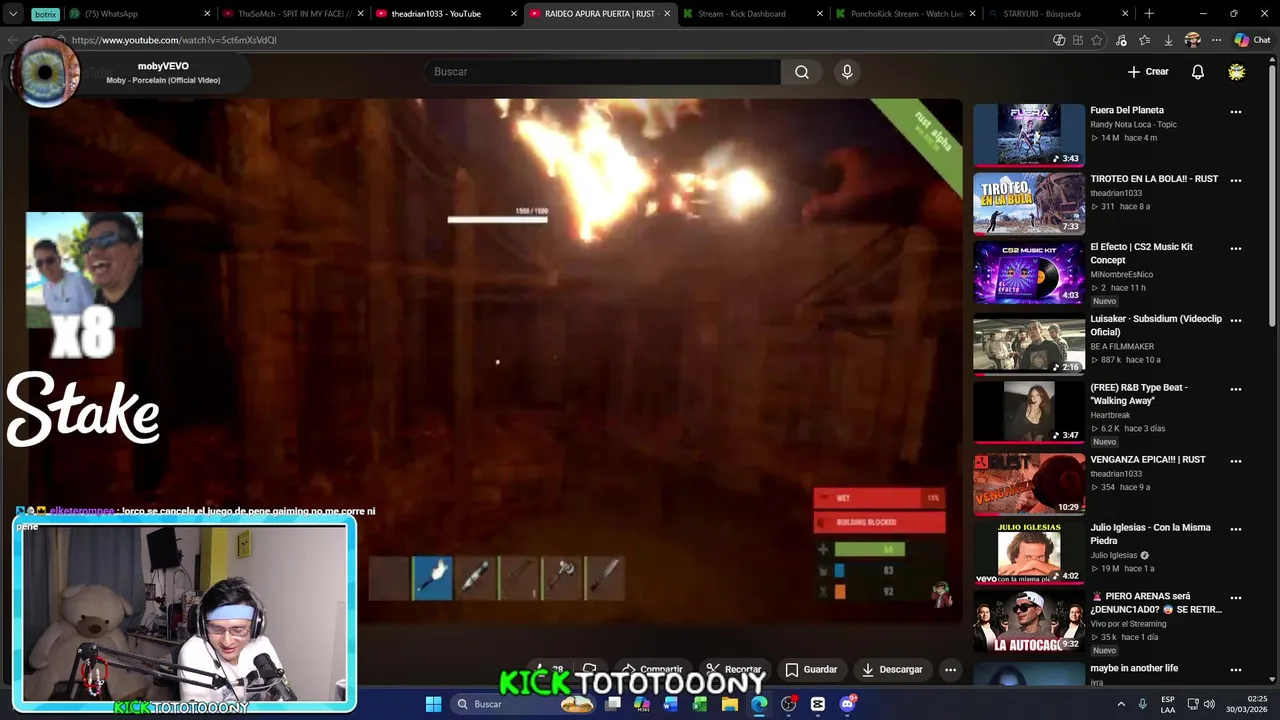Image resolution: width=1280 pixels, height=720 pixels.
Task: Open the Julio Iglesias Con la Misma Piedra title
Action: 1150,534
